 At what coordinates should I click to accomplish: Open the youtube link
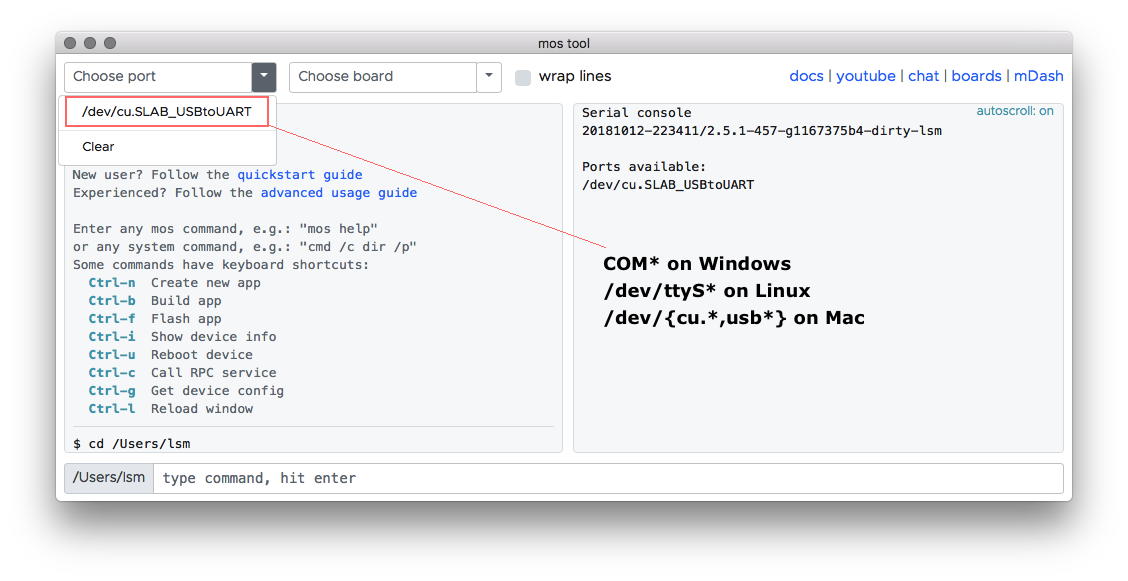coord(865,76)
